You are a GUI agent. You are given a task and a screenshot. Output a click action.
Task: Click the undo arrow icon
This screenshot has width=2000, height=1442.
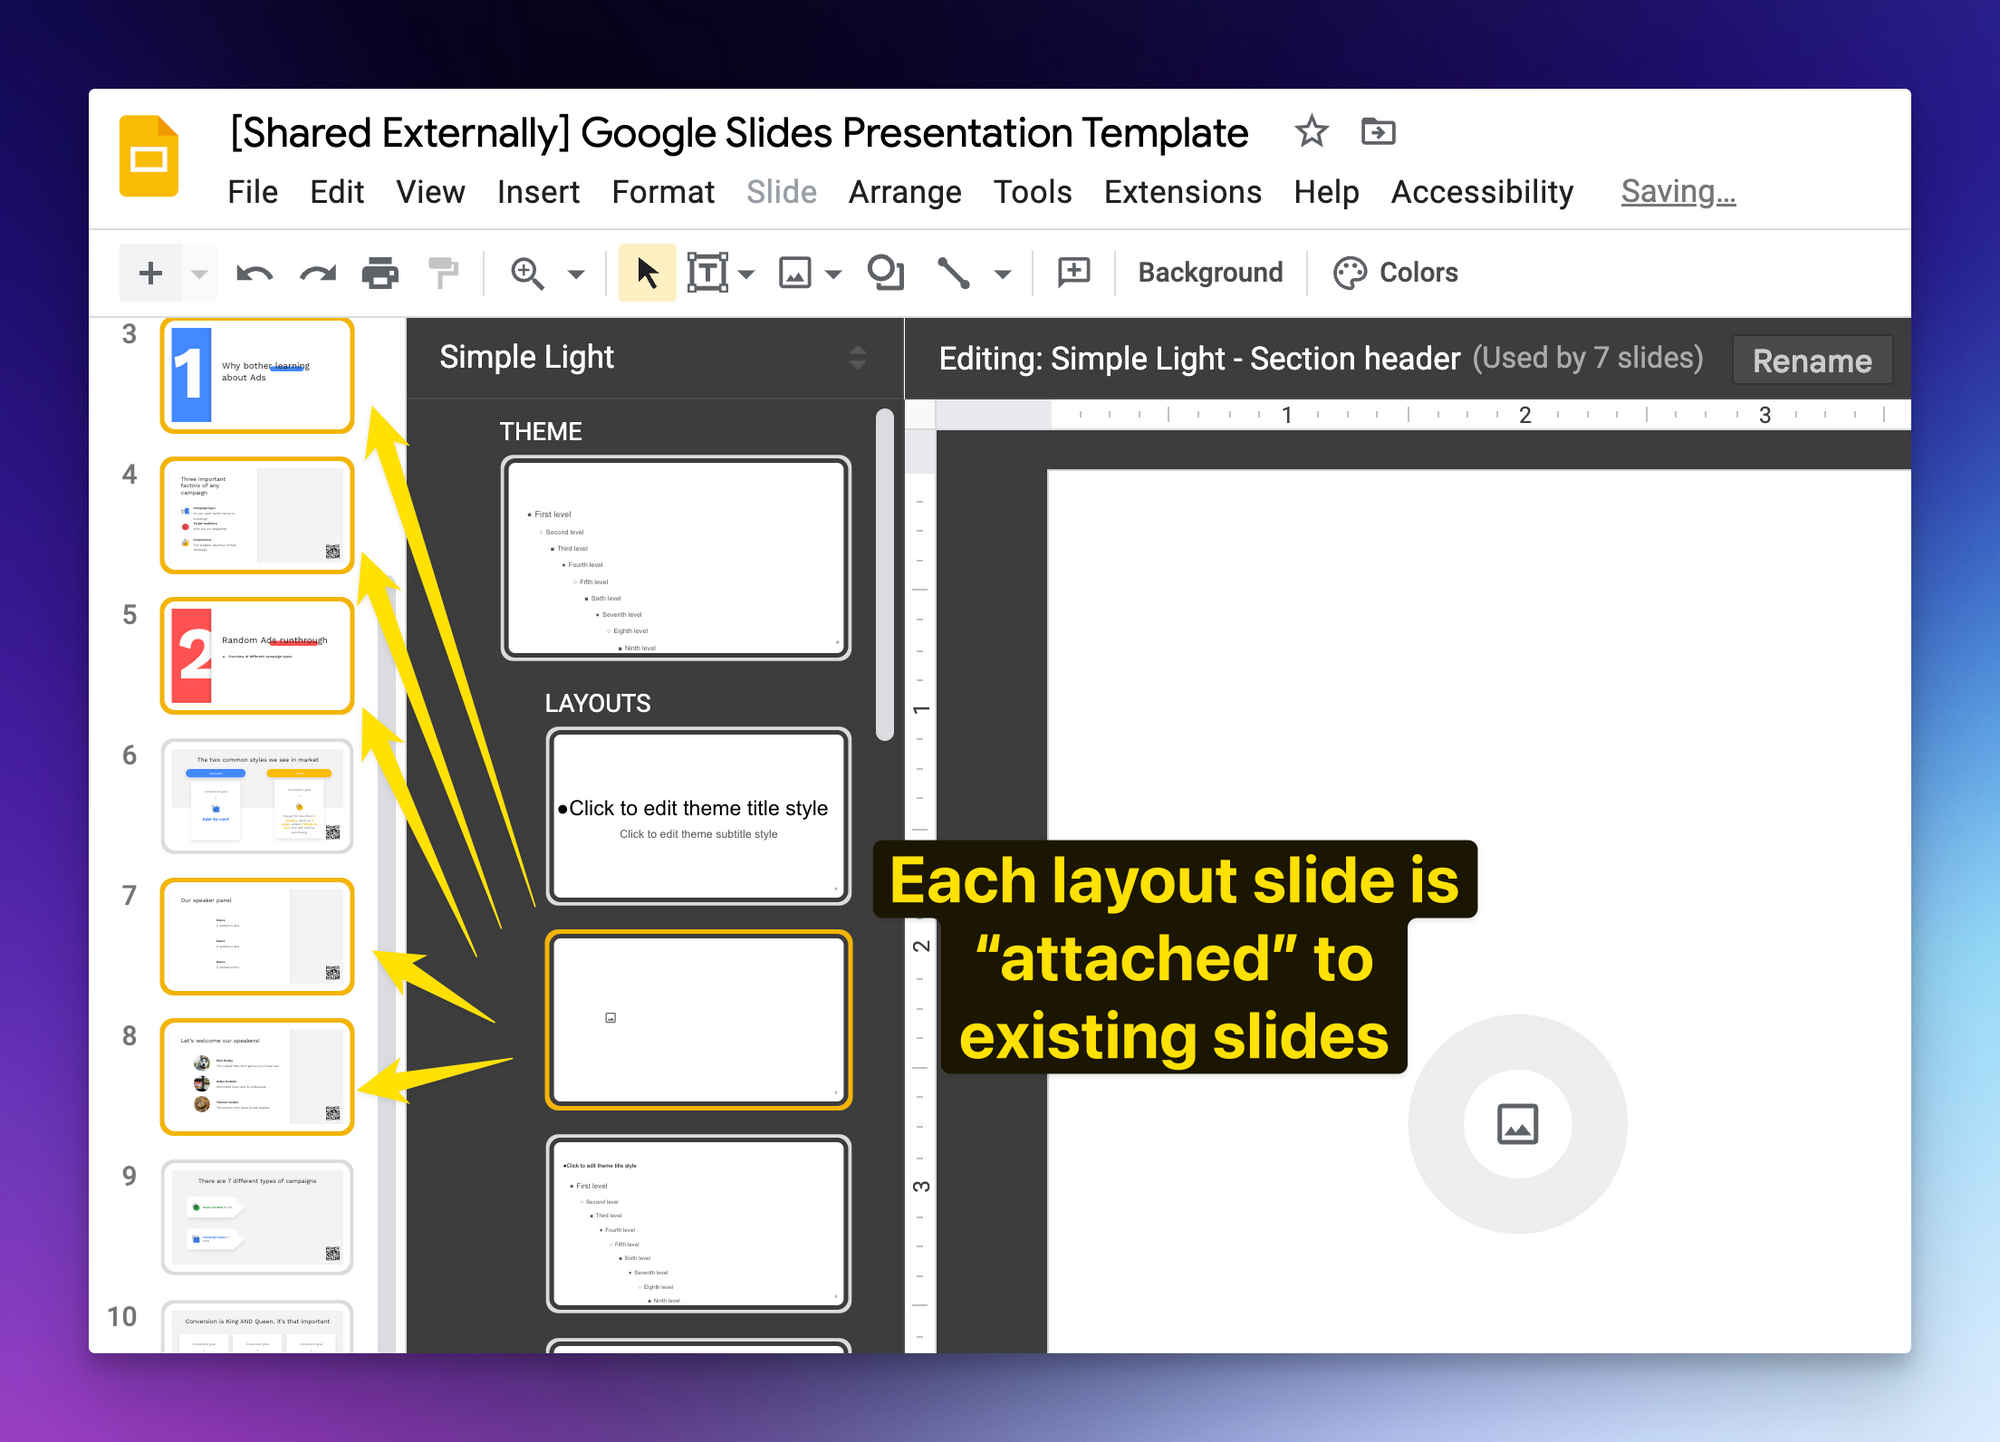coord(254,273)
